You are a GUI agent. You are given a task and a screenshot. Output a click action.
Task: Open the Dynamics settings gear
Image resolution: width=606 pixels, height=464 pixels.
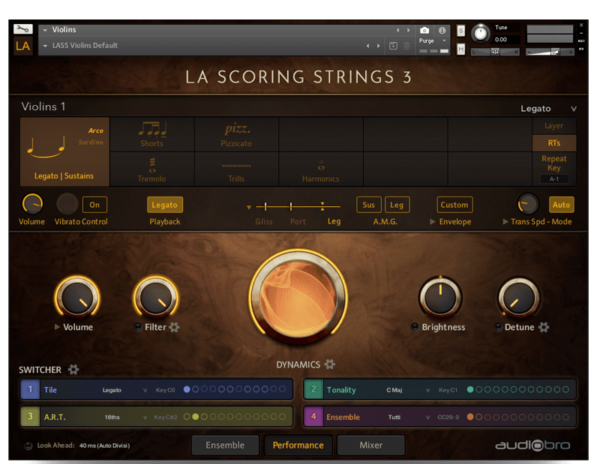[x=330, y=364]
